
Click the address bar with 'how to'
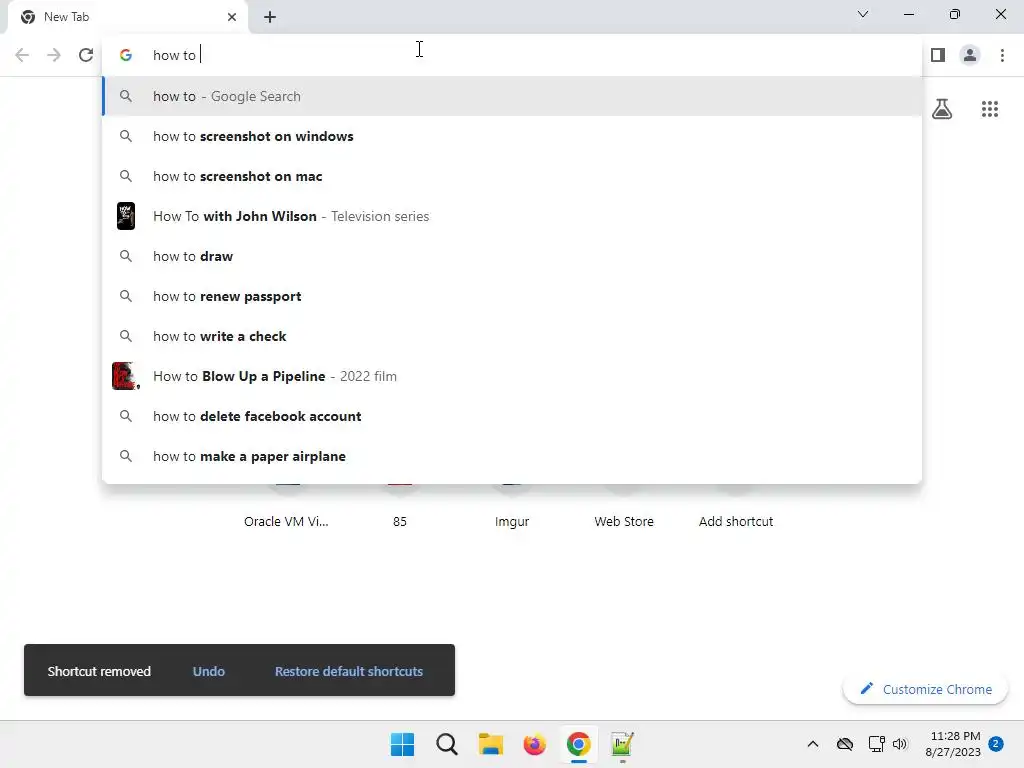tap(512, 55)
